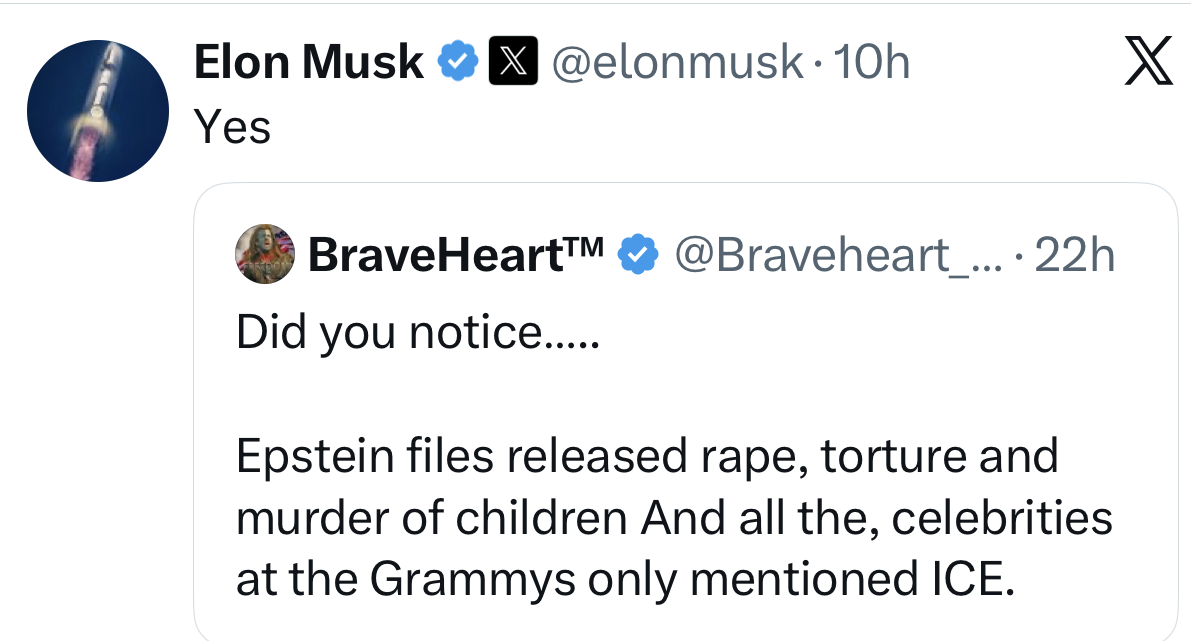Click the 22h quoted post timestamp

pyautogui.click(x=1074, y=256)
